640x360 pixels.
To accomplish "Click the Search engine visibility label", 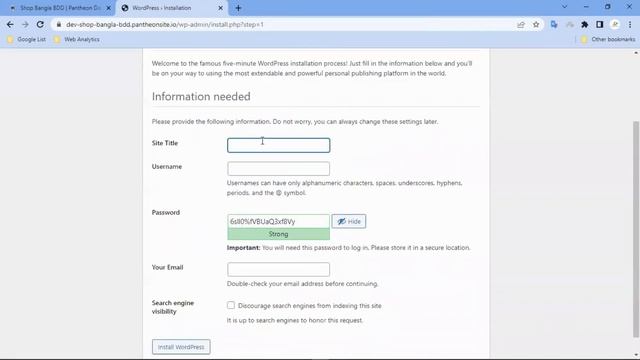I will (173, 307).
